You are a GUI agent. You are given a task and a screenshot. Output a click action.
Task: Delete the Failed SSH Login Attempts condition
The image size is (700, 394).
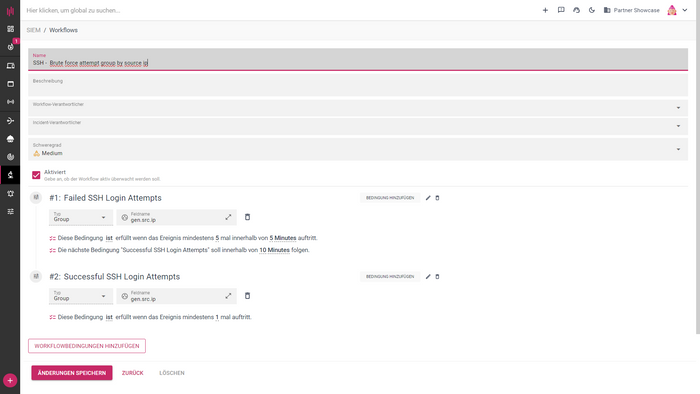pyautogui.click(x=438, y=198)
